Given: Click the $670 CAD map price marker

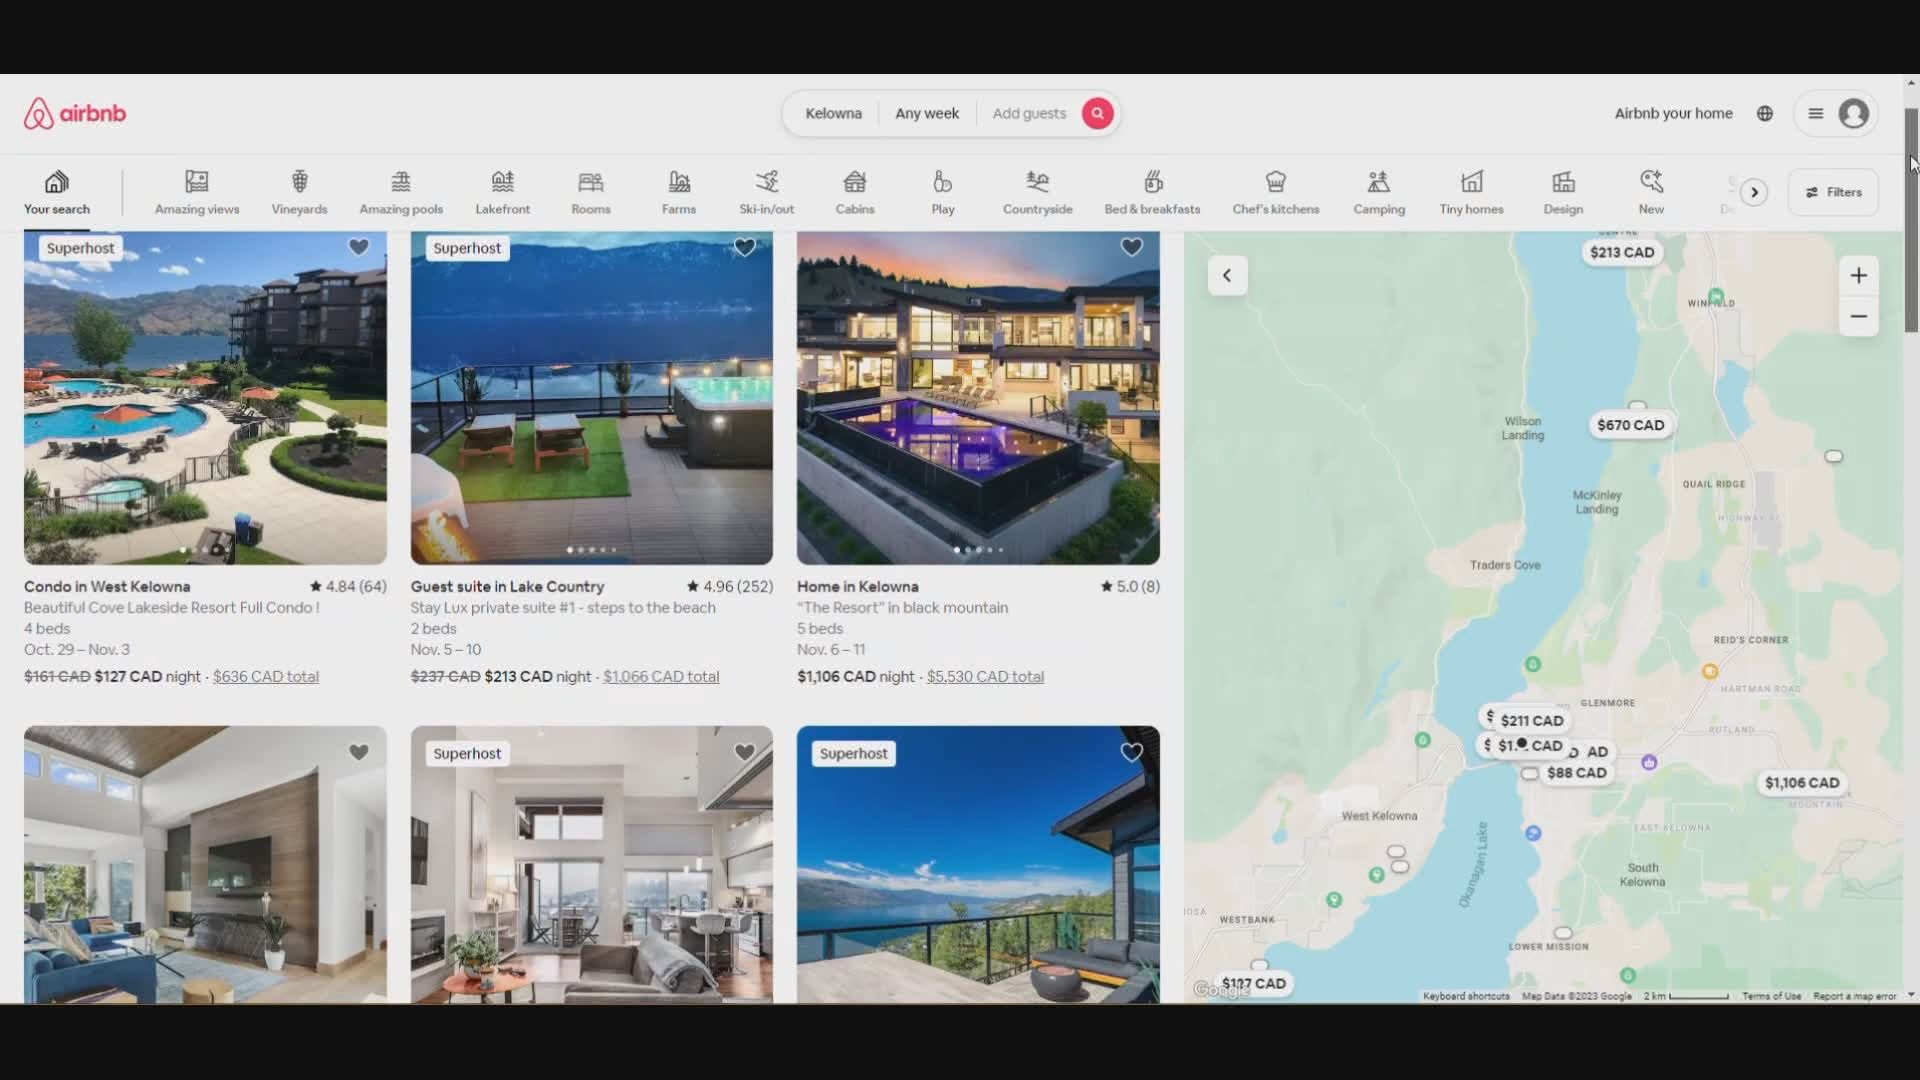Looking at the screenshot, I should coord(1630,425).
